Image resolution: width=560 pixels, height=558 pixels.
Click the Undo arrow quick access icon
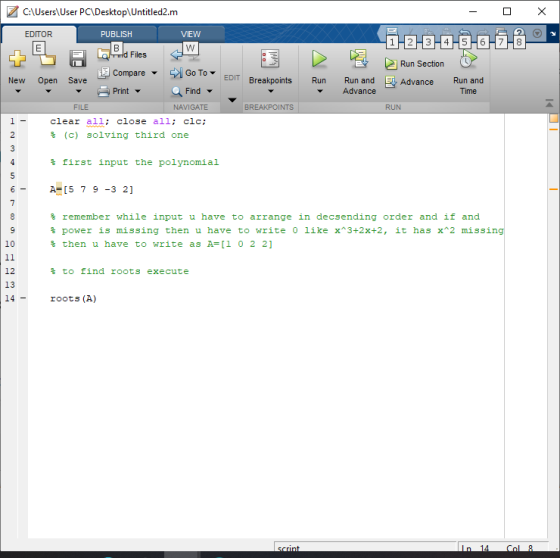(x=464, y=32)
